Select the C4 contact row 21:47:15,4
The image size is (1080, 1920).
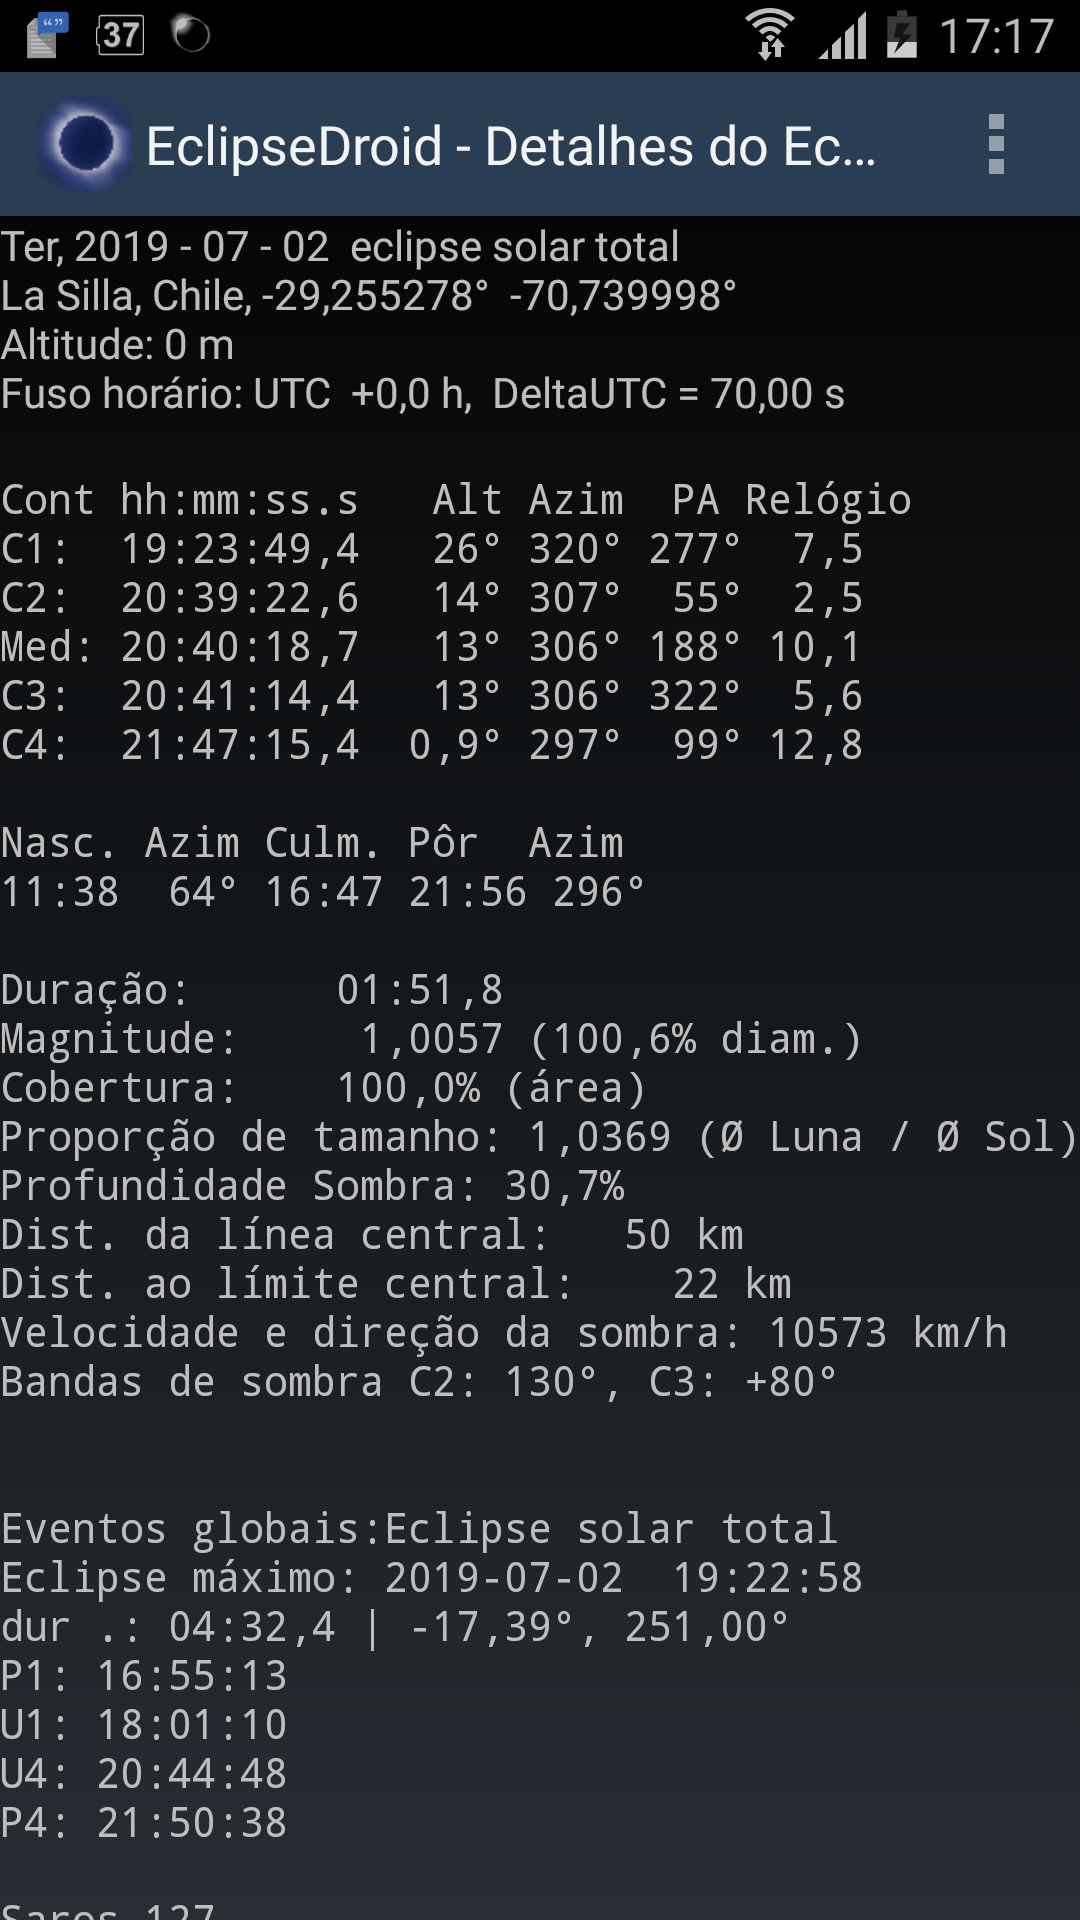[x=432, y=745]
